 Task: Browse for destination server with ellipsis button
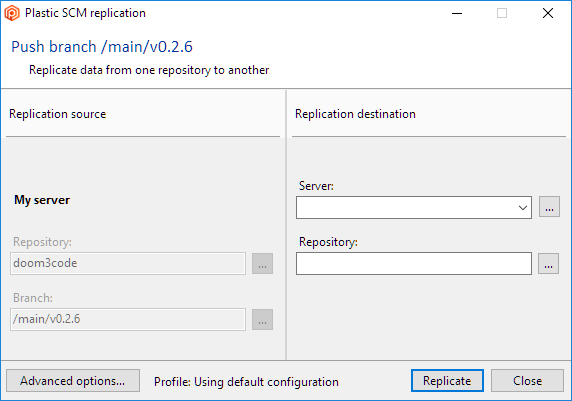(x=549, y=207)
